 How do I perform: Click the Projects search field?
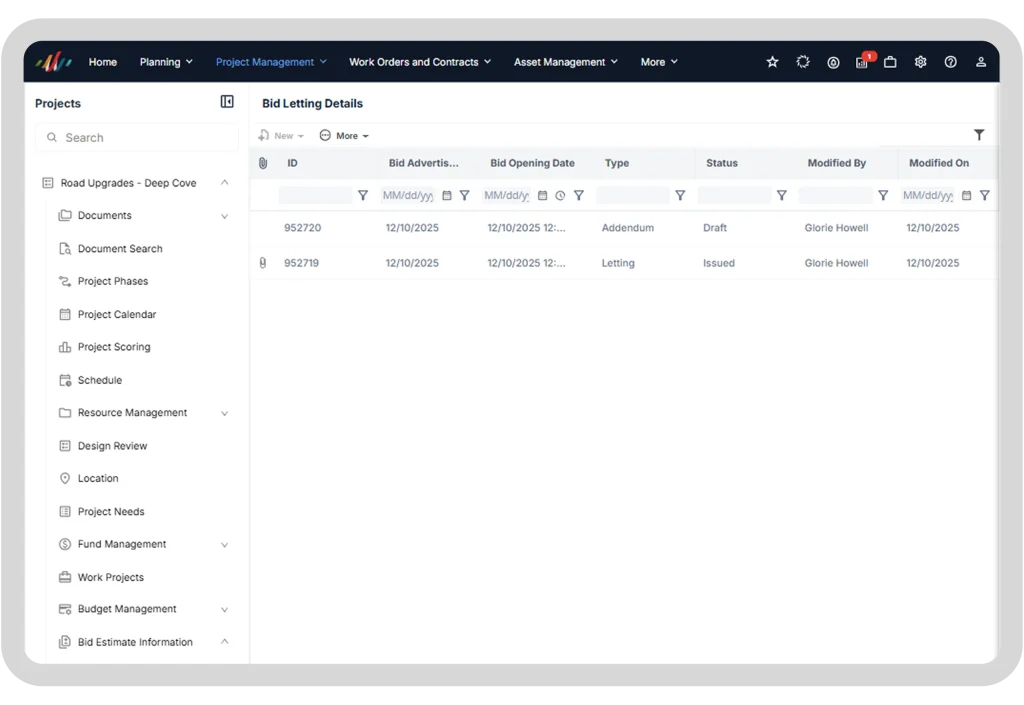pos(137,138)
